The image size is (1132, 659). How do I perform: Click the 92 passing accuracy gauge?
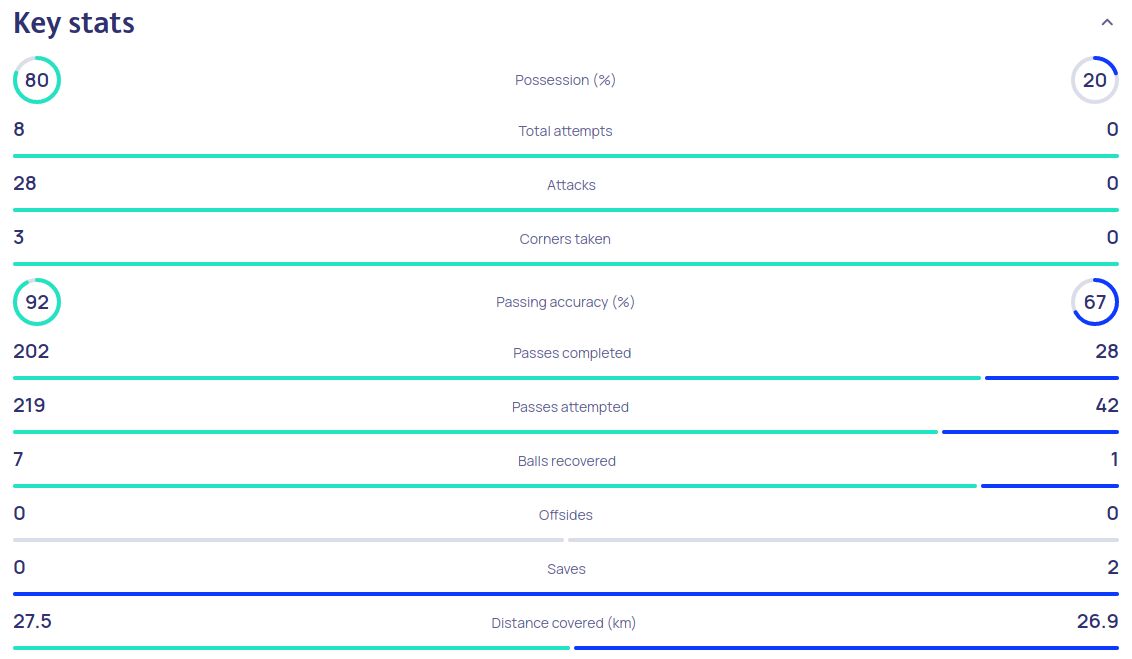point(37,302)
